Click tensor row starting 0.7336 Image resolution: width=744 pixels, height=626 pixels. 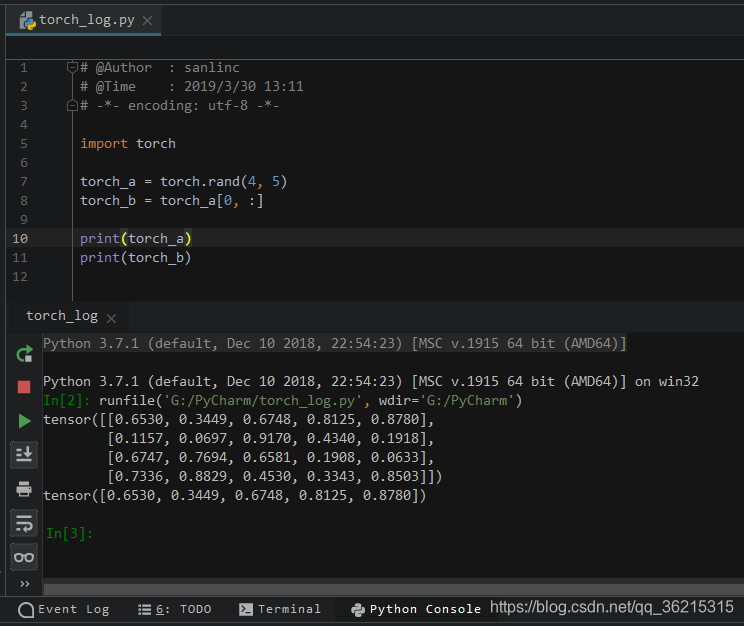point(275,477)
